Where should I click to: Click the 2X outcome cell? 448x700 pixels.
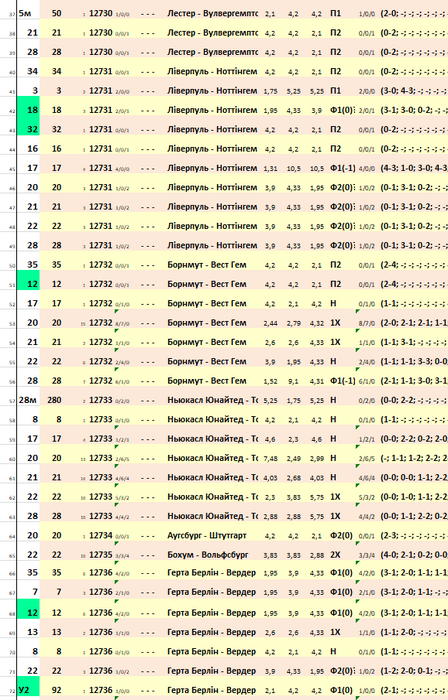pyautogui.click(x=335, y=554)
